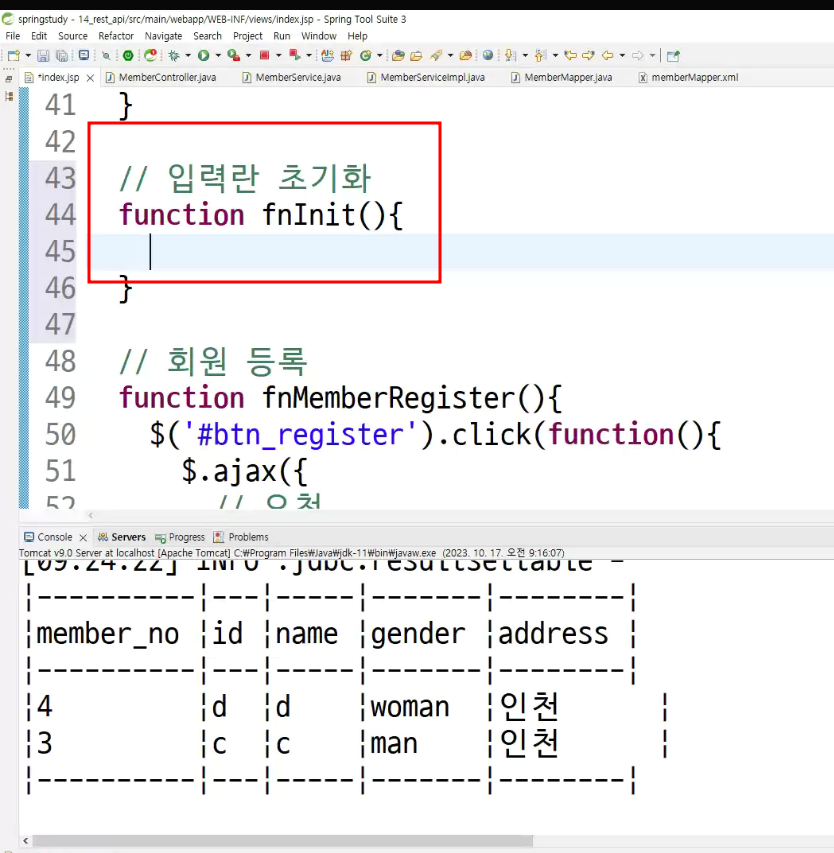Click the New Java Class icon

366,55
